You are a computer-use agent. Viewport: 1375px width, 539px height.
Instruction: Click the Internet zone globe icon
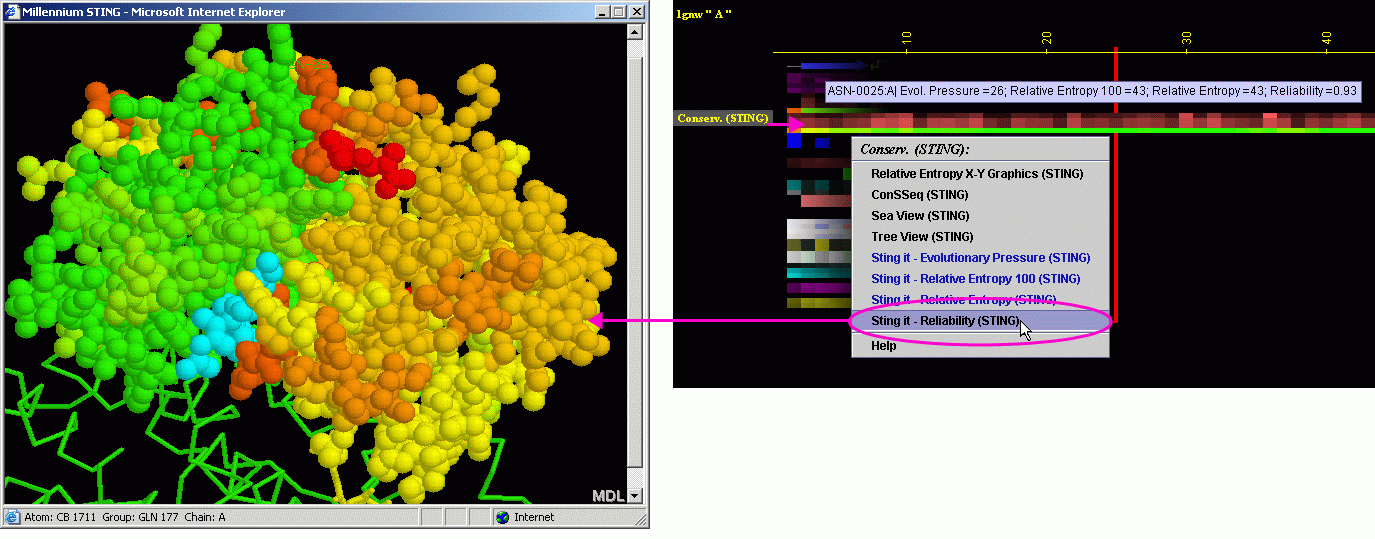click(502, 517)
